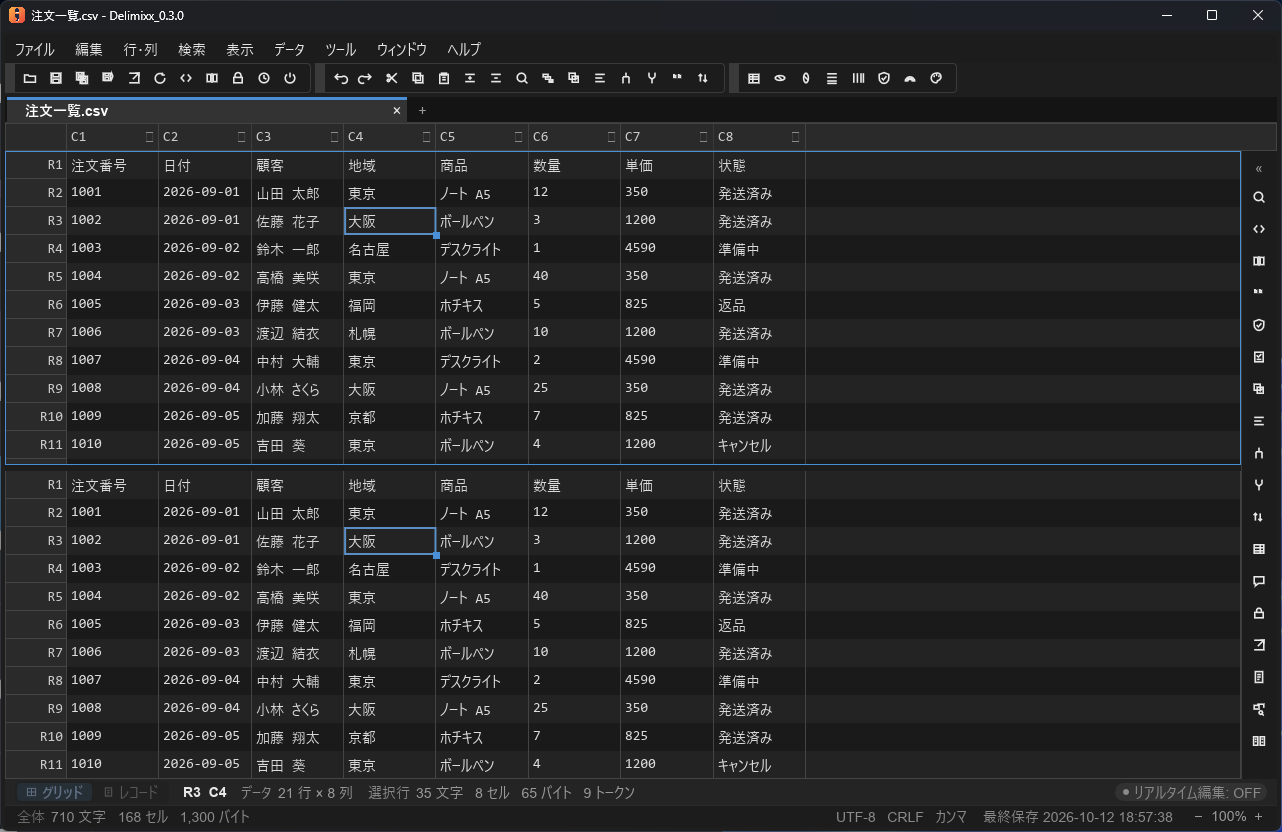This screenshot has width=1282, height=832.
Task: Open the ツール menu
Action: pos(340,49)
